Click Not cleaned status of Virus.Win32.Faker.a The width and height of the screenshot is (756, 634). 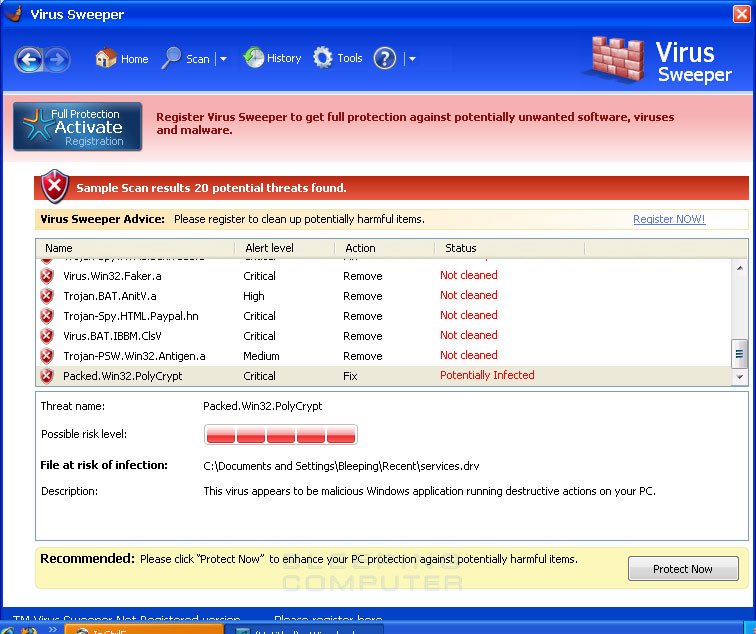point(468,275)
